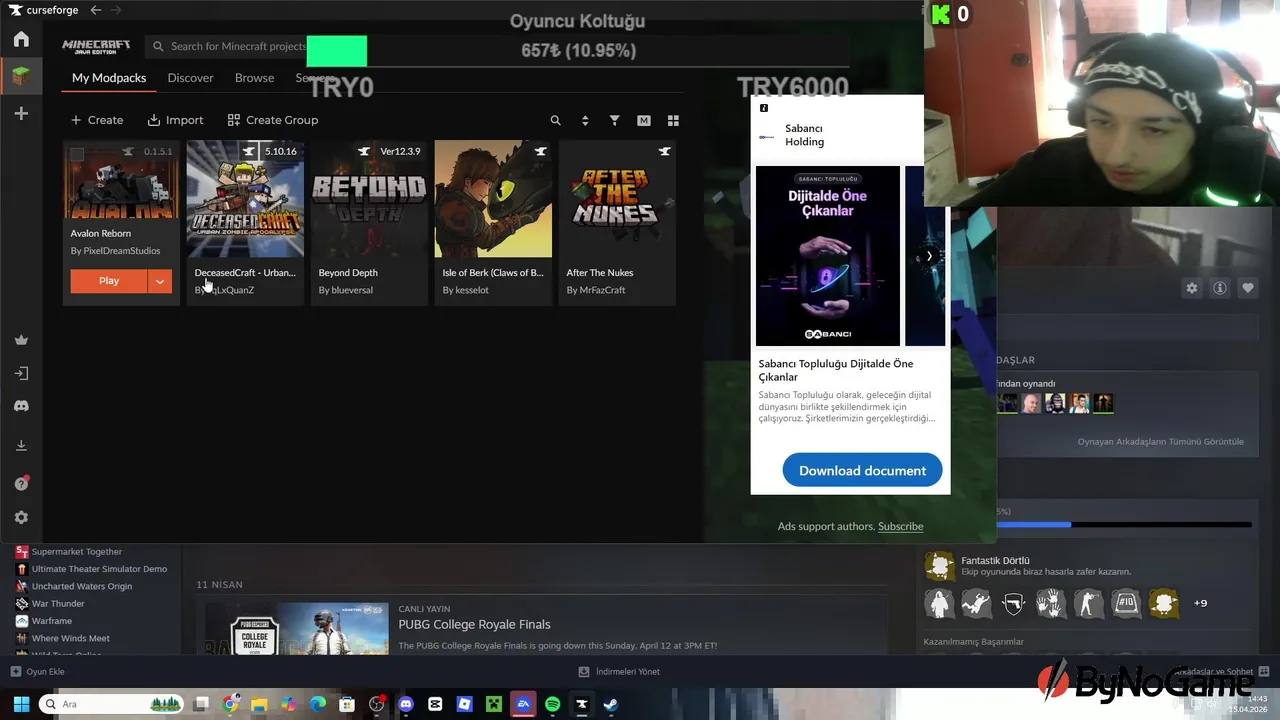Select Where Winds Meet in Steam library
Viewport: 1280px width, 720px height.
pyautogui.click(x=70, y=638)
